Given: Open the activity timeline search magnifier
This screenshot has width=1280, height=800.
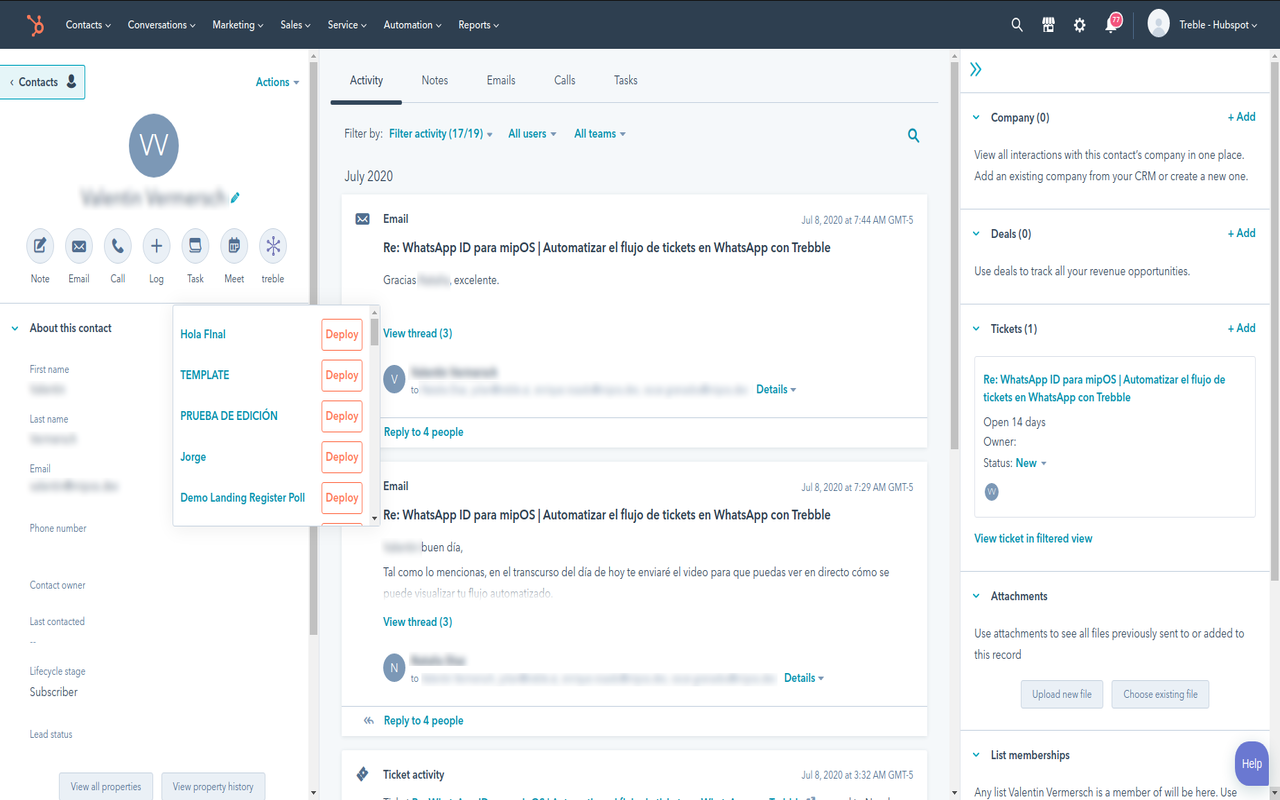Looking at the screenshot, I should coord(912,135).
